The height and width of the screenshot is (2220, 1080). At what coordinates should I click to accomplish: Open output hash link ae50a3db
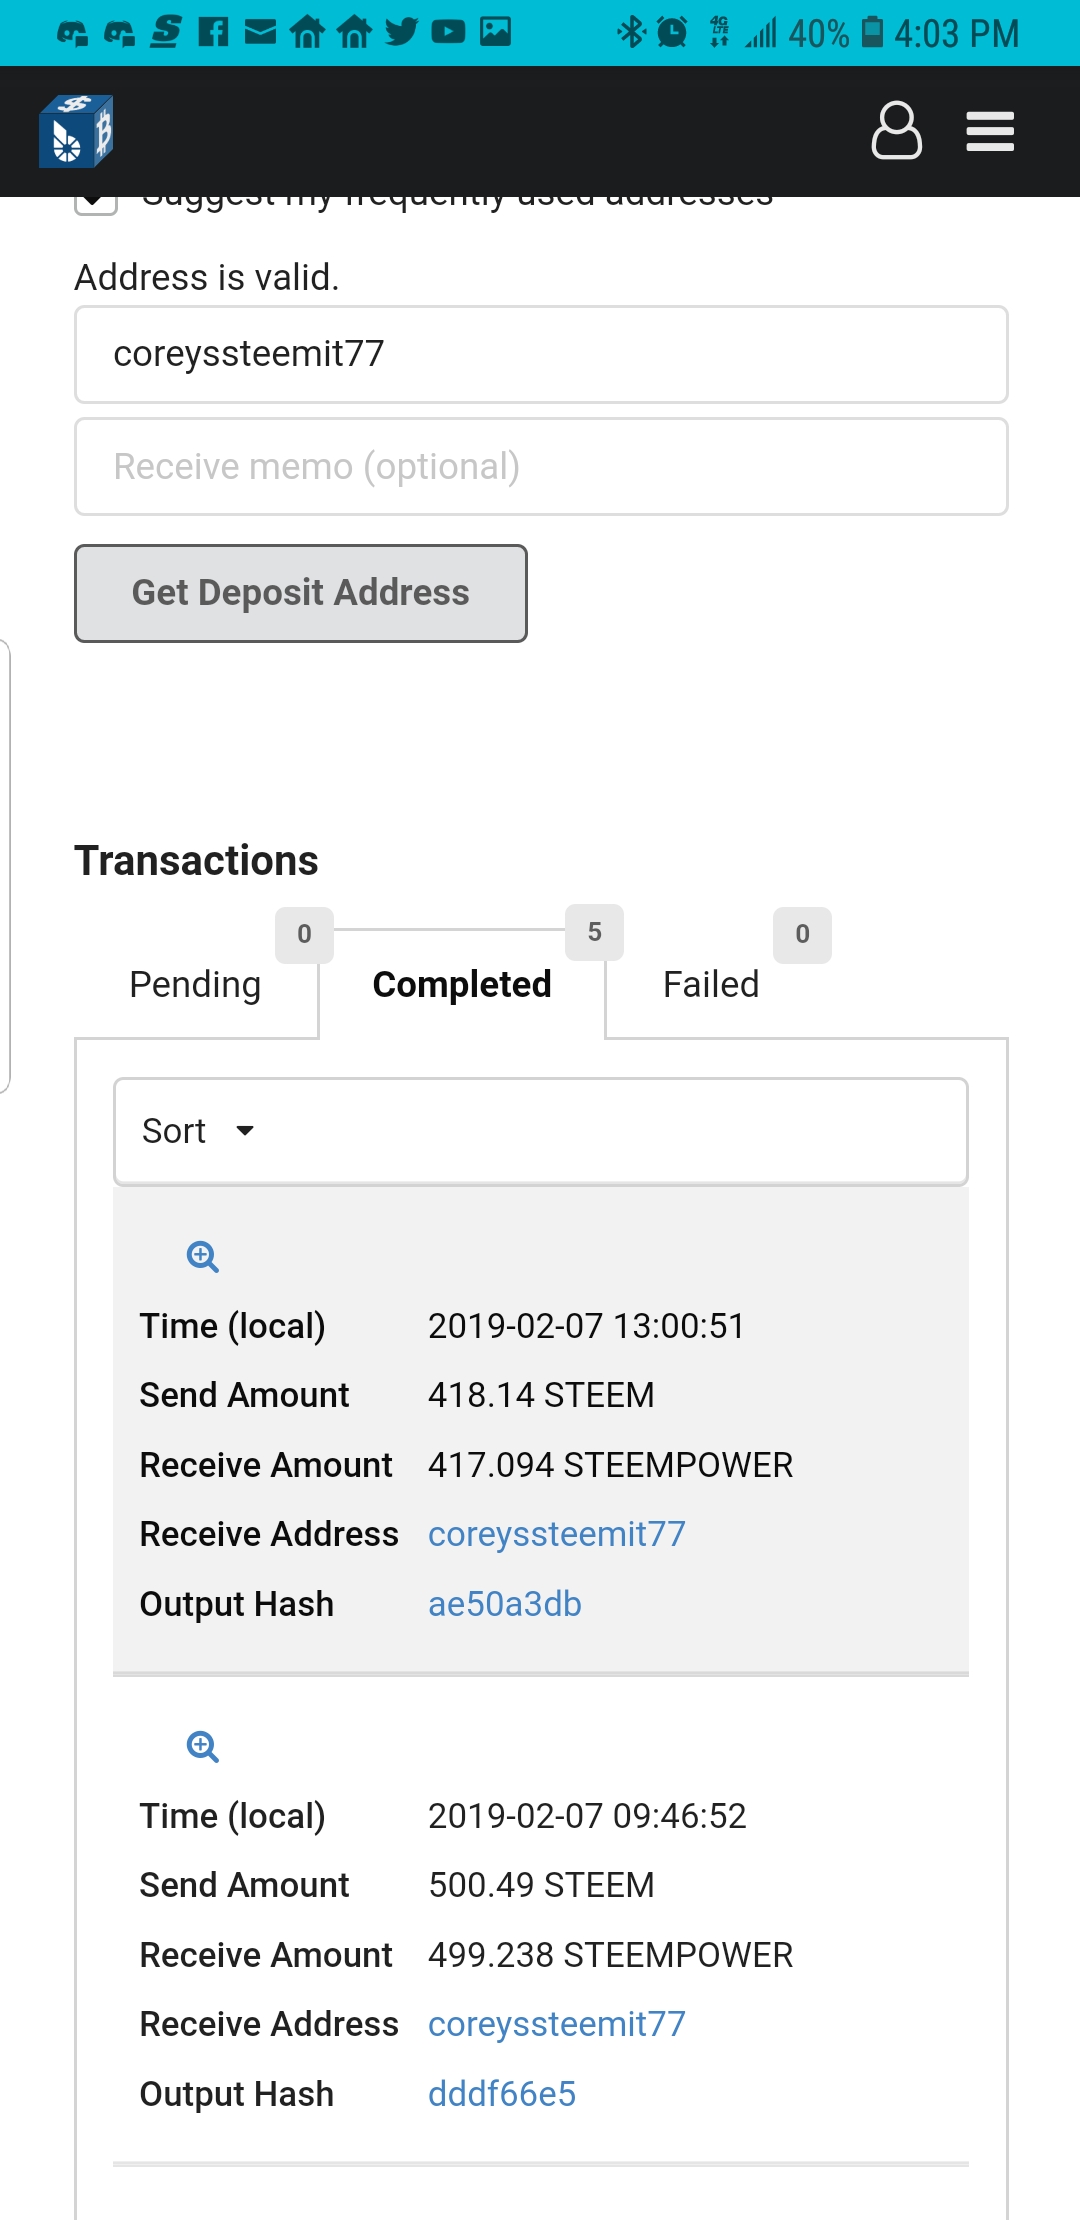tap(505, 1604)
